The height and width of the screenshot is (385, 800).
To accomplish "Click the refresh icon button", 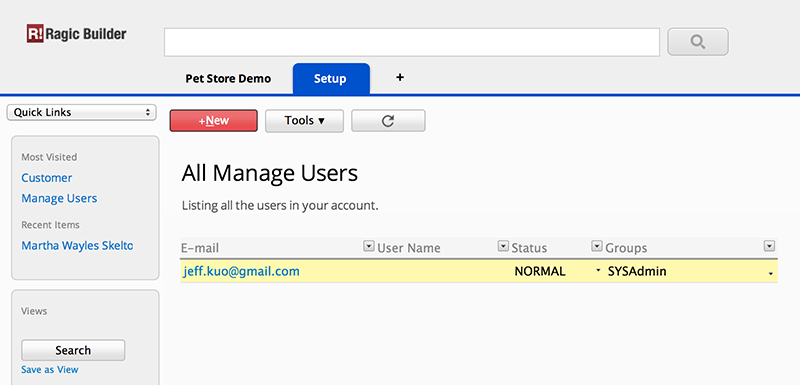I will [388, 121].
